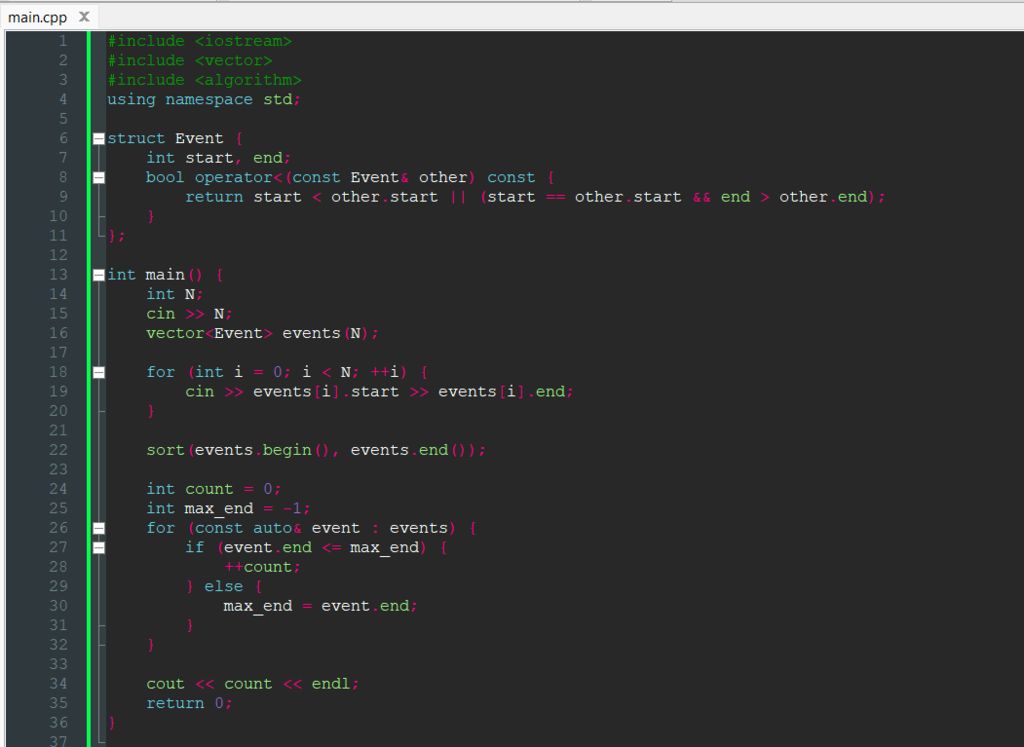Collapse the int main() fold marker

99,275
